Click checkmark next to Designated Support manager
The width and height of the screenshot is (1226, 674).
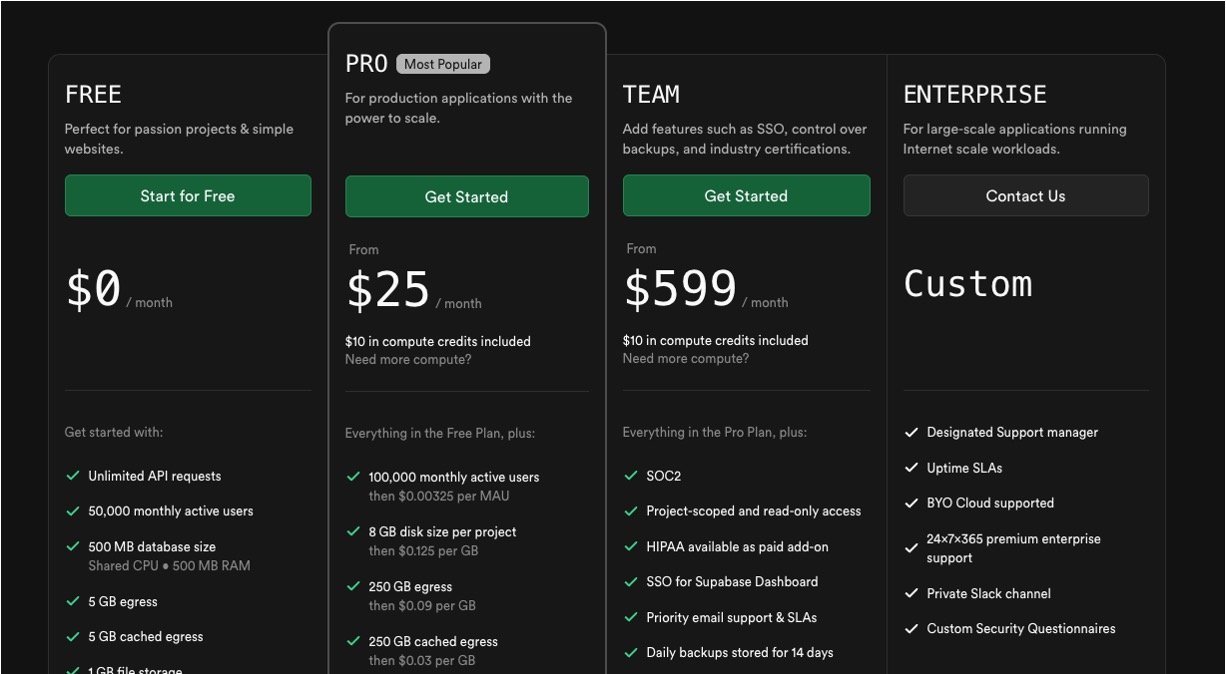[911, 432]
